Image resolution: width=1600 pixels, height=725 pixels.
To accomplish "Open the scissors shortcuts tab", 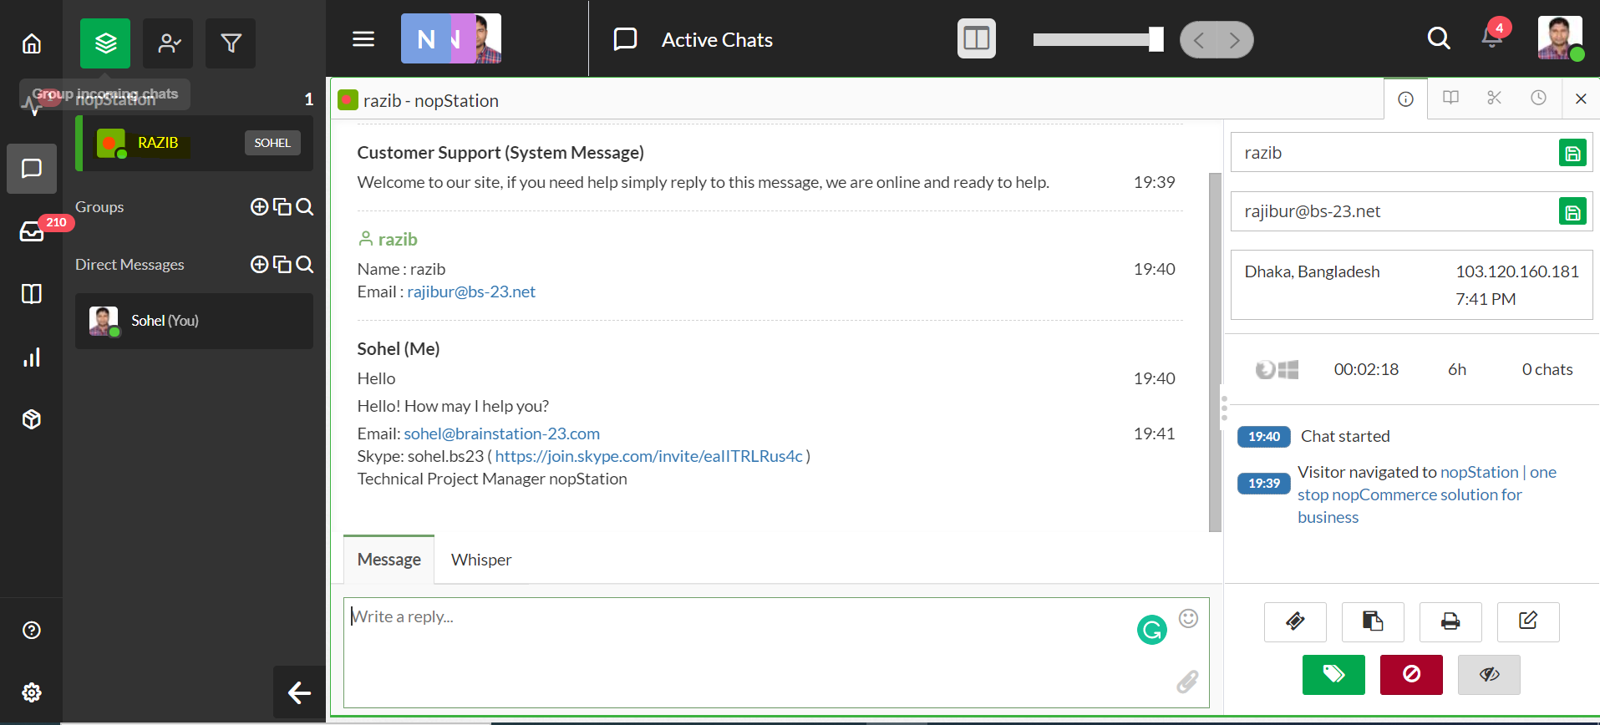I will (x=1494, y=98).
